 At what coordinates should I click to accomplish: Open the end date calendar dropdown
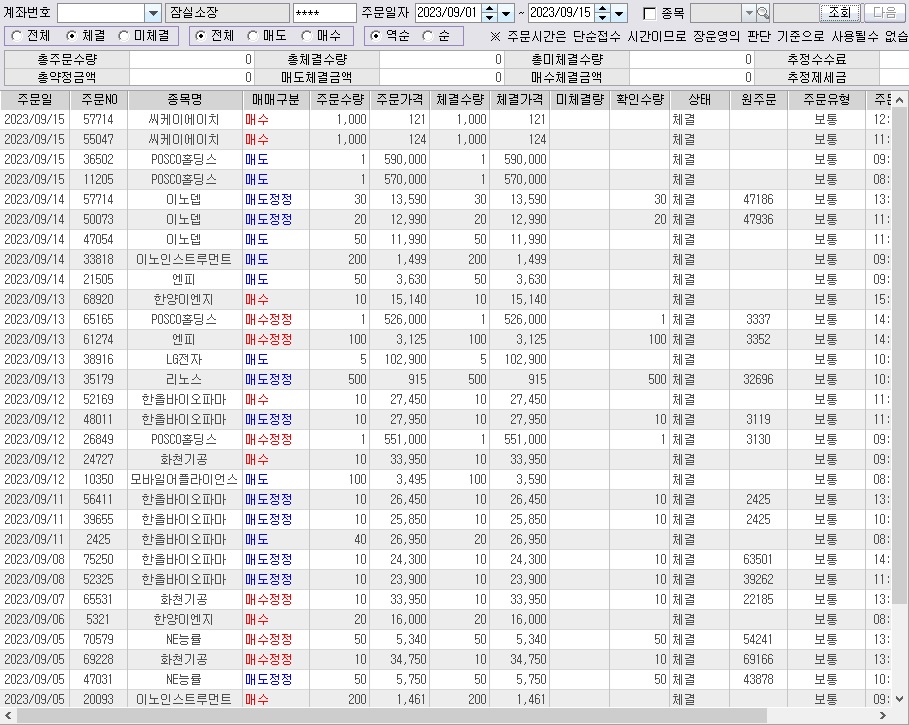[619, 13]
